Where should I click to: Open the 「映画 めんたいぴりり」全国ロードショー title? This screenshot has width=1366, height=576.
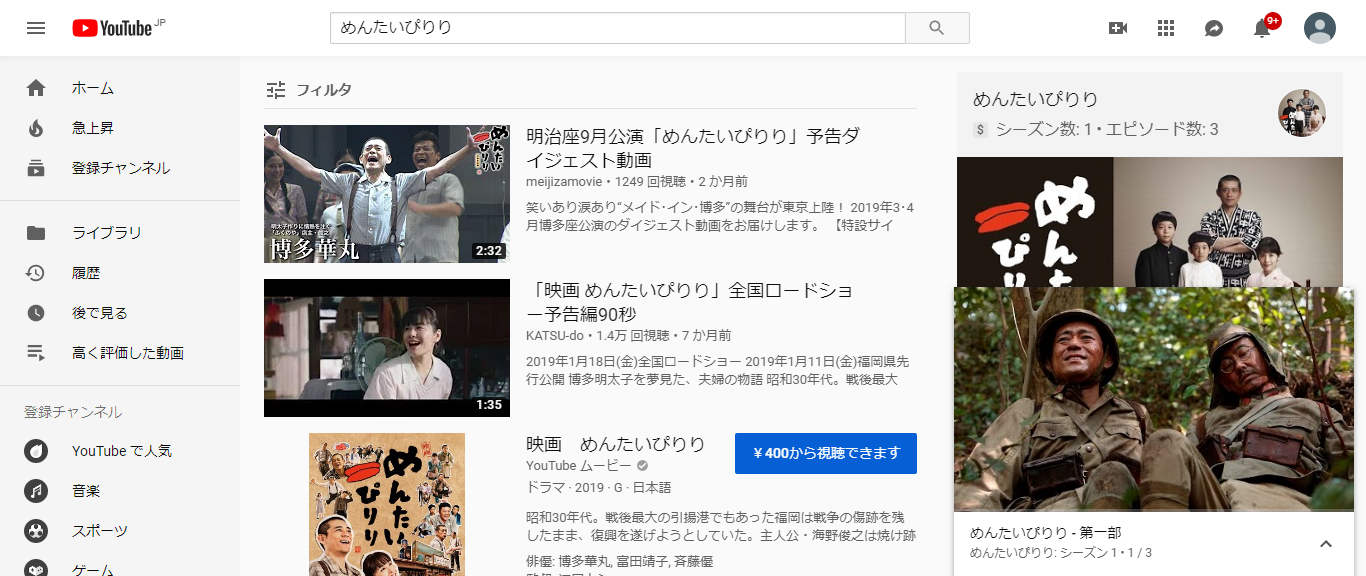[x=689, y=302]
